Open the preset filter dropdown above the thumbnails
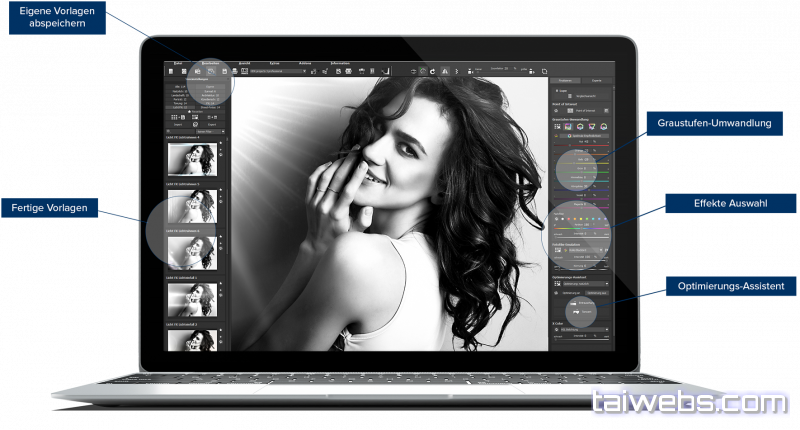Screen dimensions: 800x430 pos(210,131)
